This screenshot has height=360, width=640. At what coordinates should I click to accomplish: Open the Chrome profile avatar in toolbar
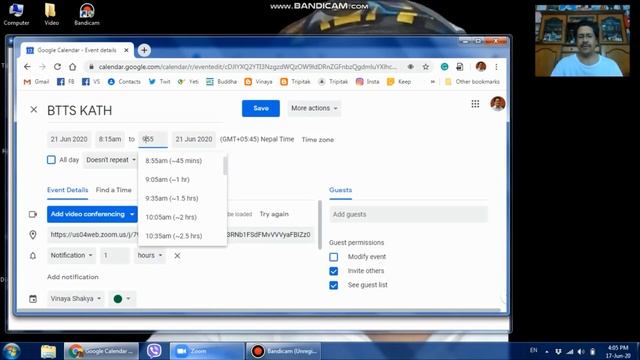481,67
